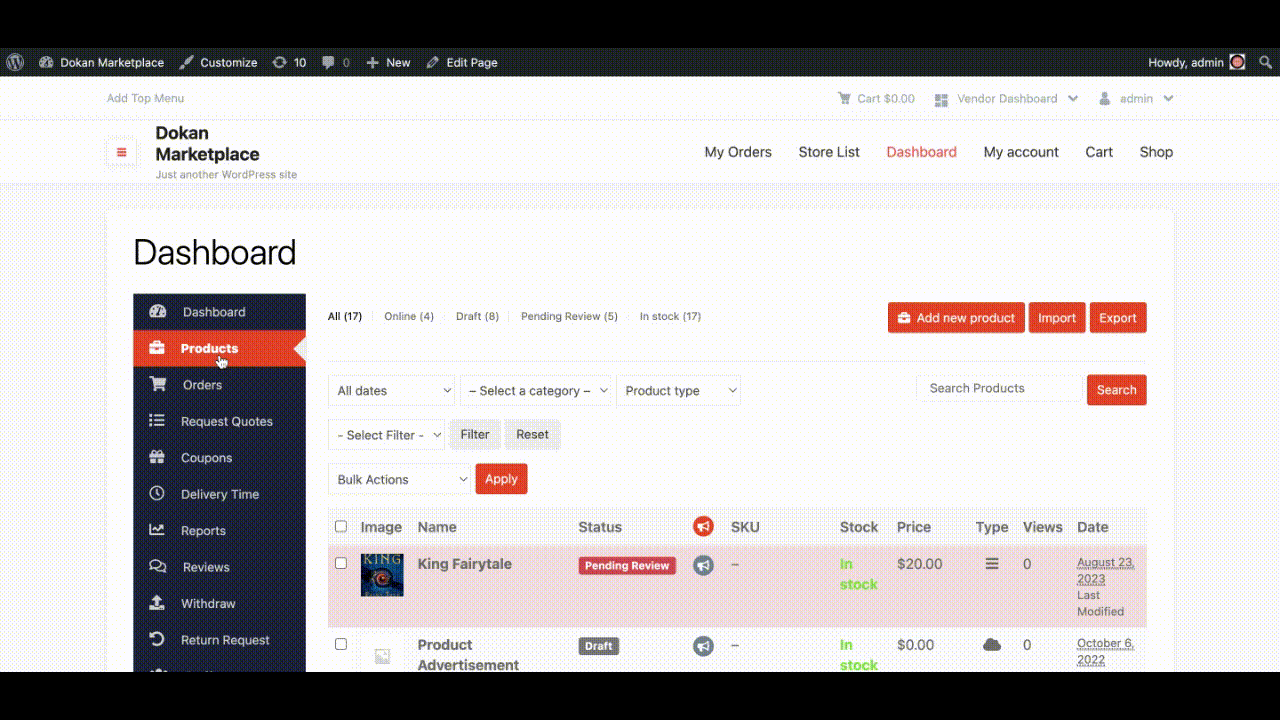Open the All dates dropdown

[391, 391]
